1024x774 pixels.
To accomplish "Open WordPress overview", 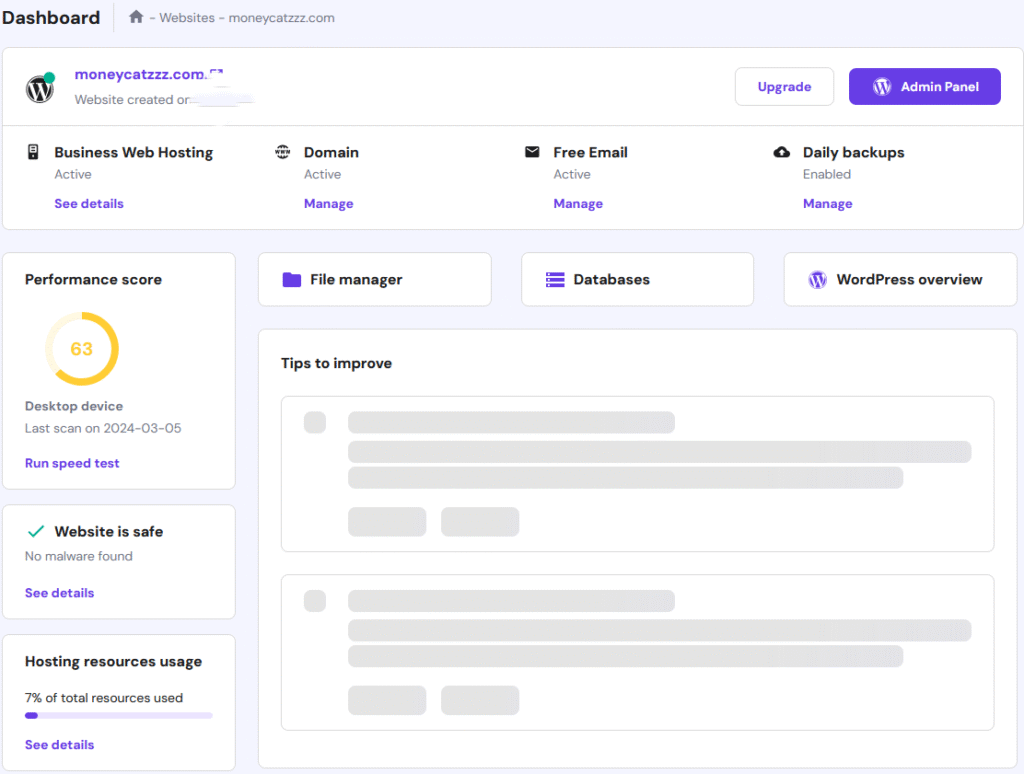I will click(x=901, y=280).
